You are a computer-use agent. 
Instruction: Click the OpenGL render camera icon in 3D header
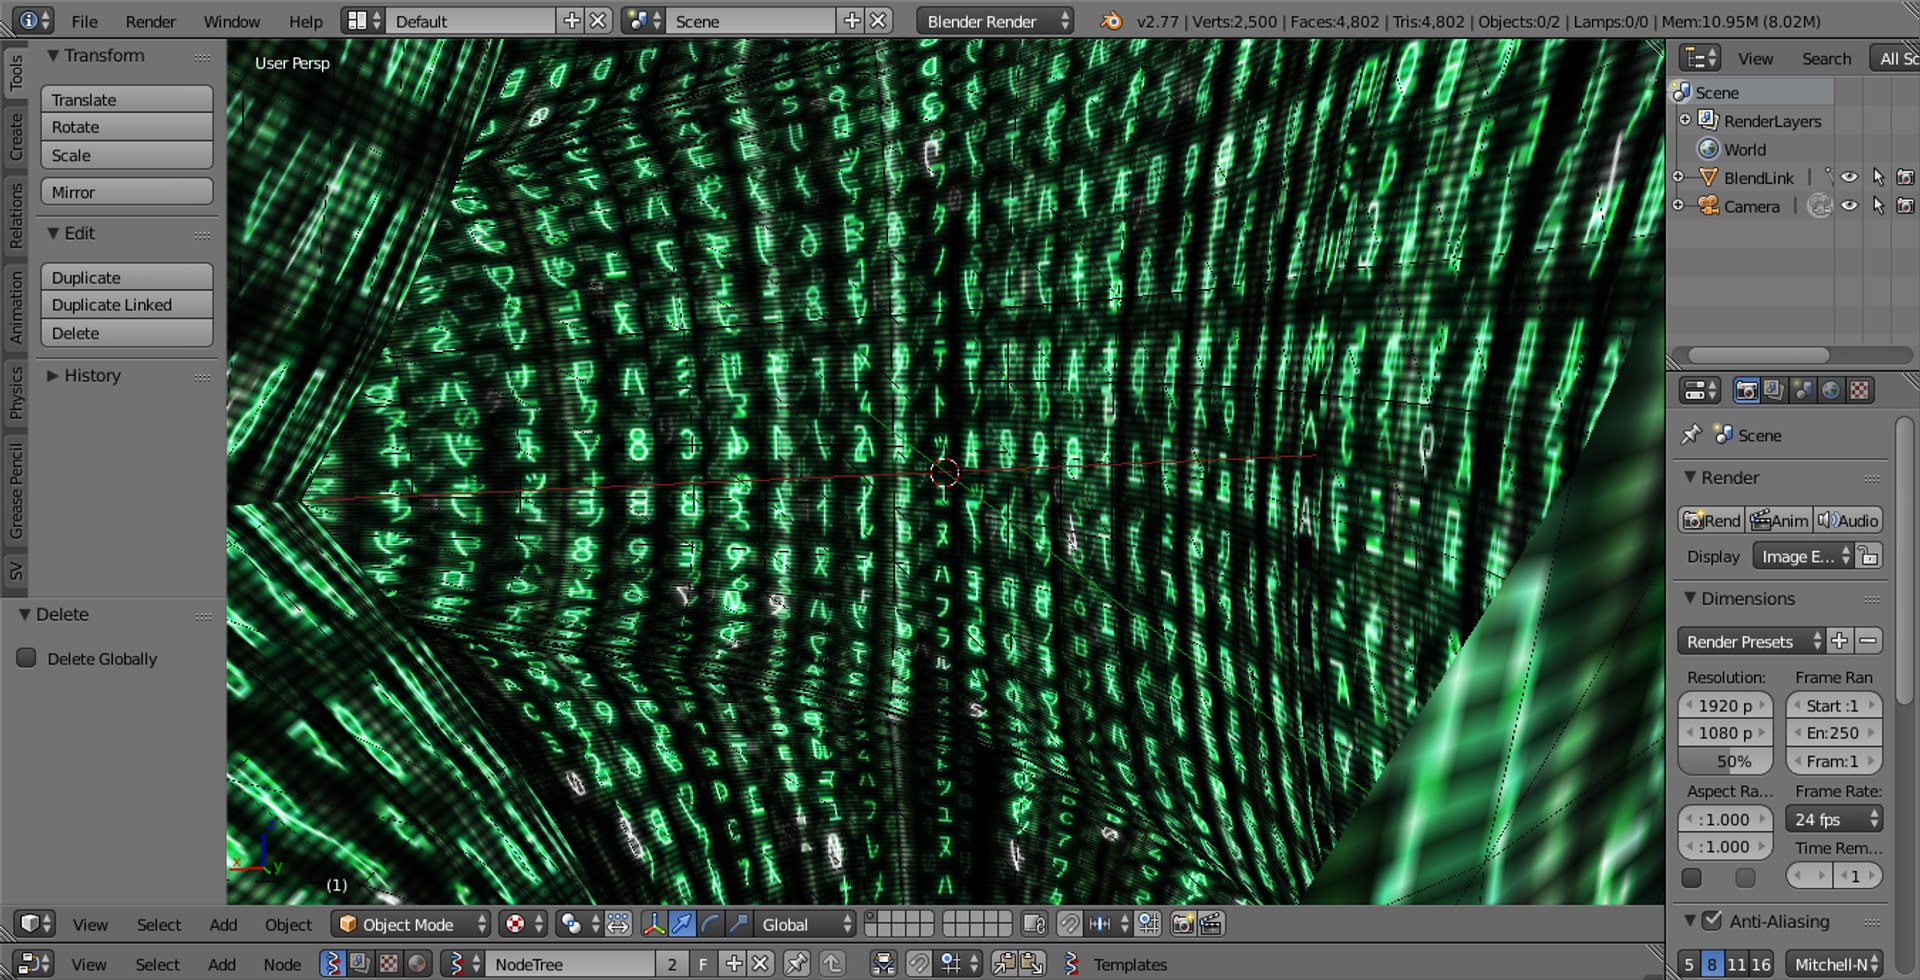[1182, 924]
